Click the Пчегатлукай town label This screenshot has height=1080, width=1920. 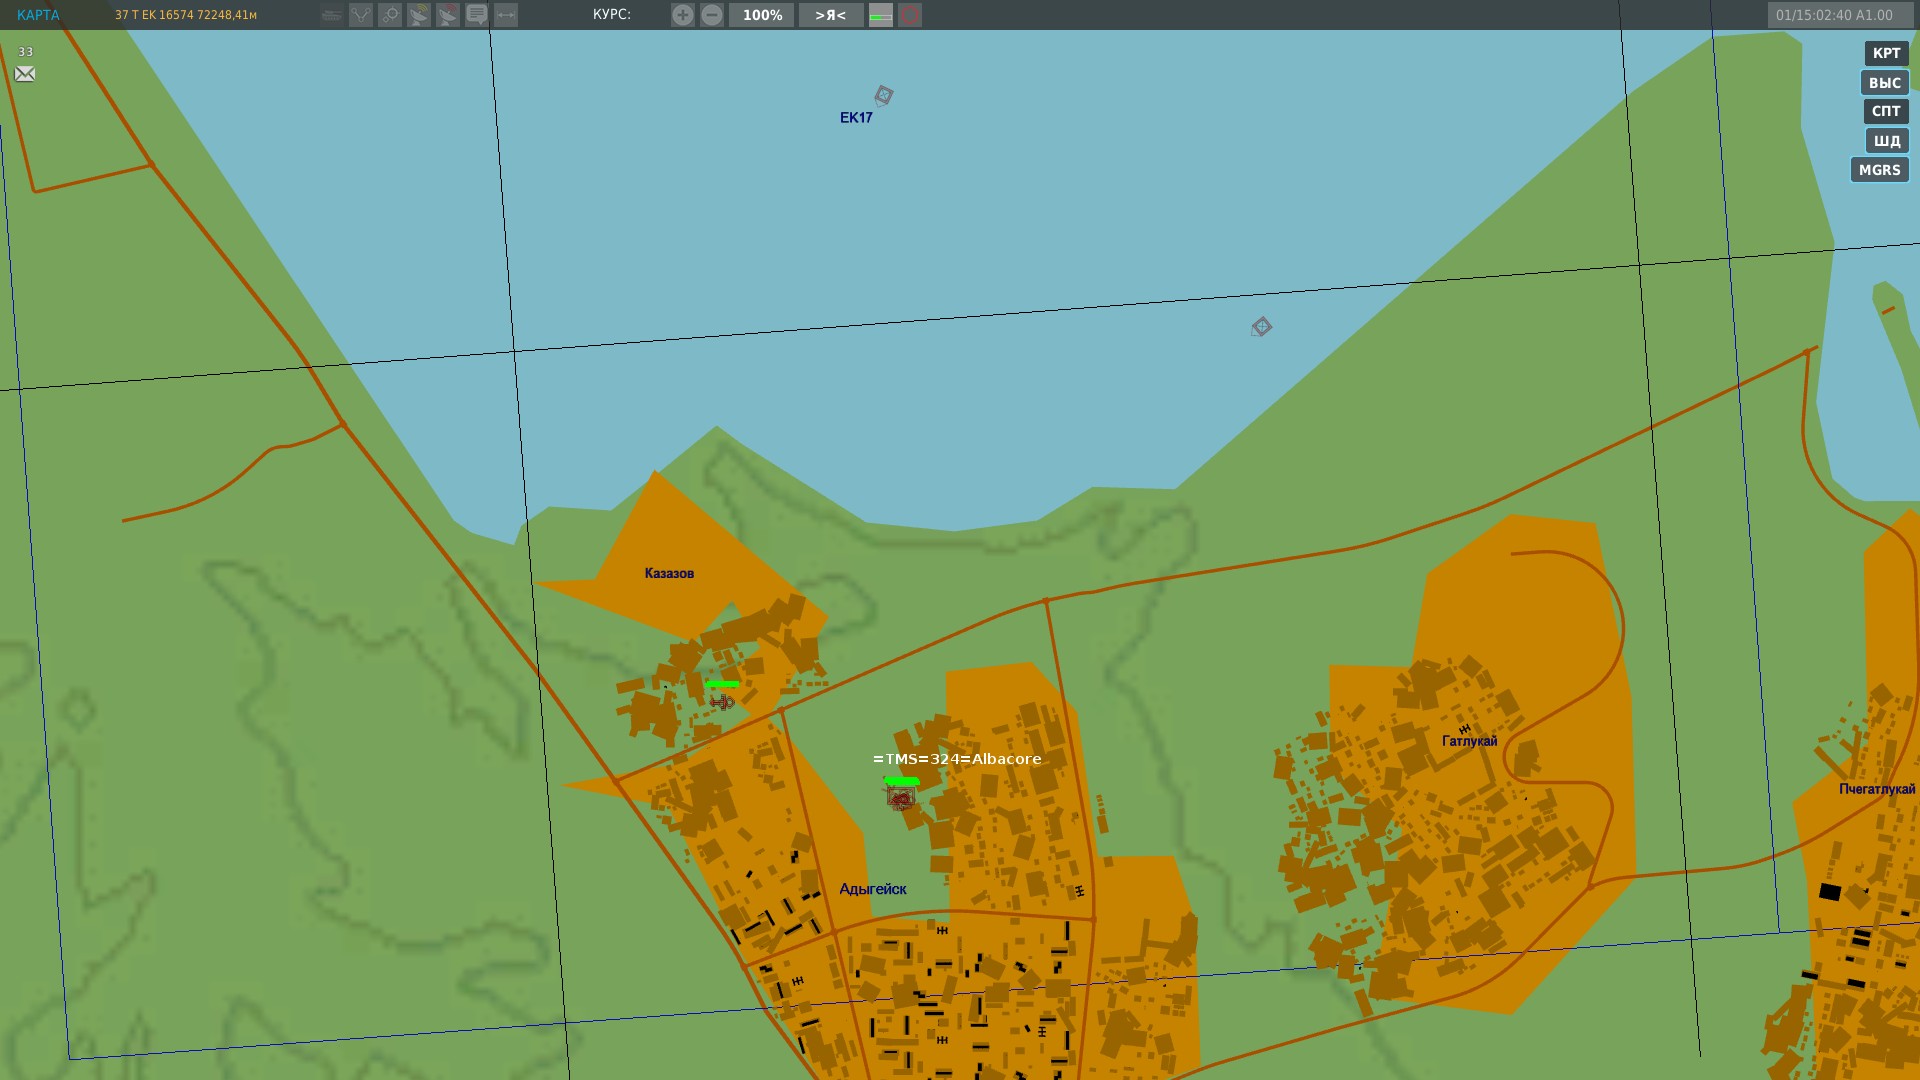point(1877,789)
